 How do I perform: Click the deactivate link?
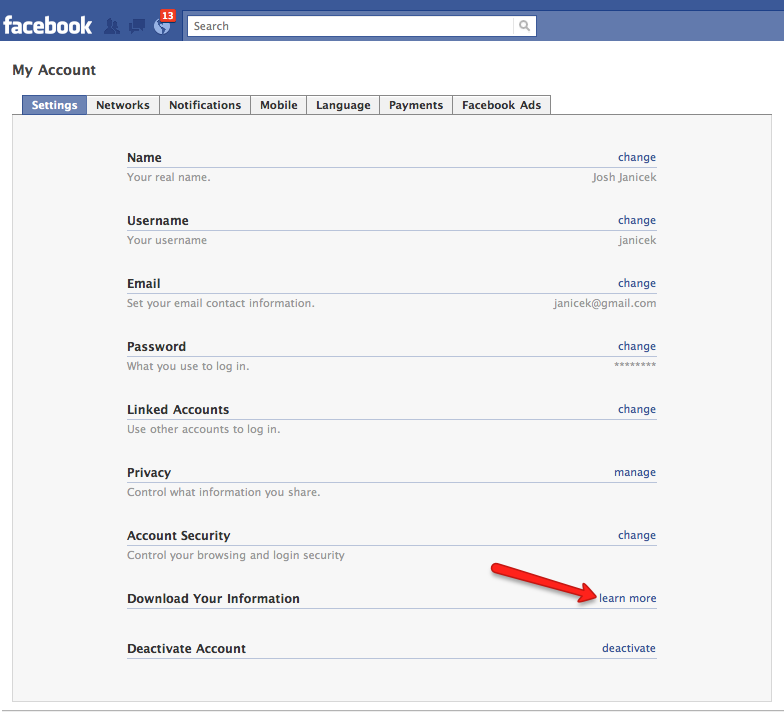coord(628,648)
